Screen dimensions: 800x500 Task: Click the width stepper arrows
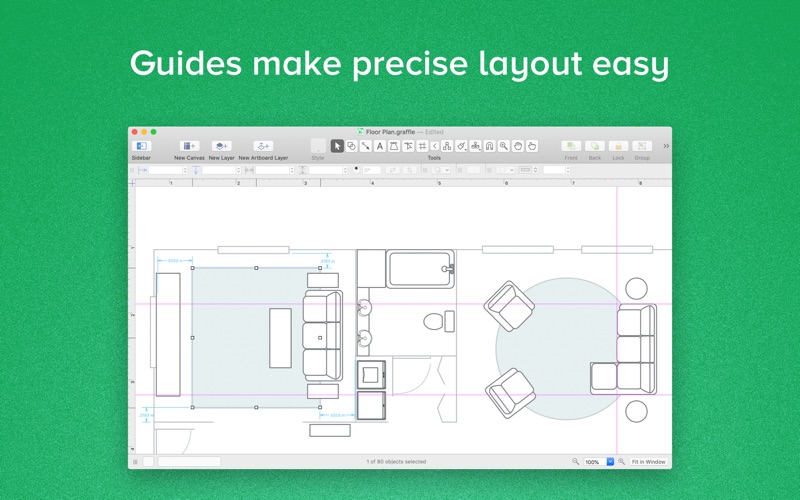click(x=292, y=170)
